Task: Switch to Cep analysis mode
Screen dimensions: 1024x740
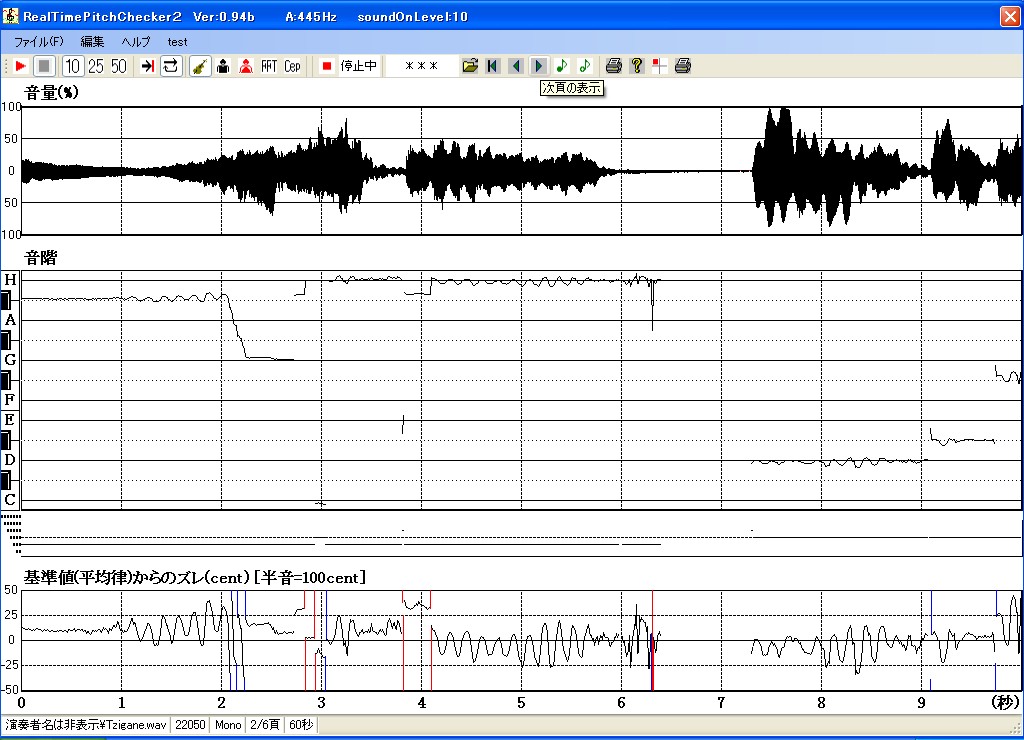Action: (x=292, y=66)
